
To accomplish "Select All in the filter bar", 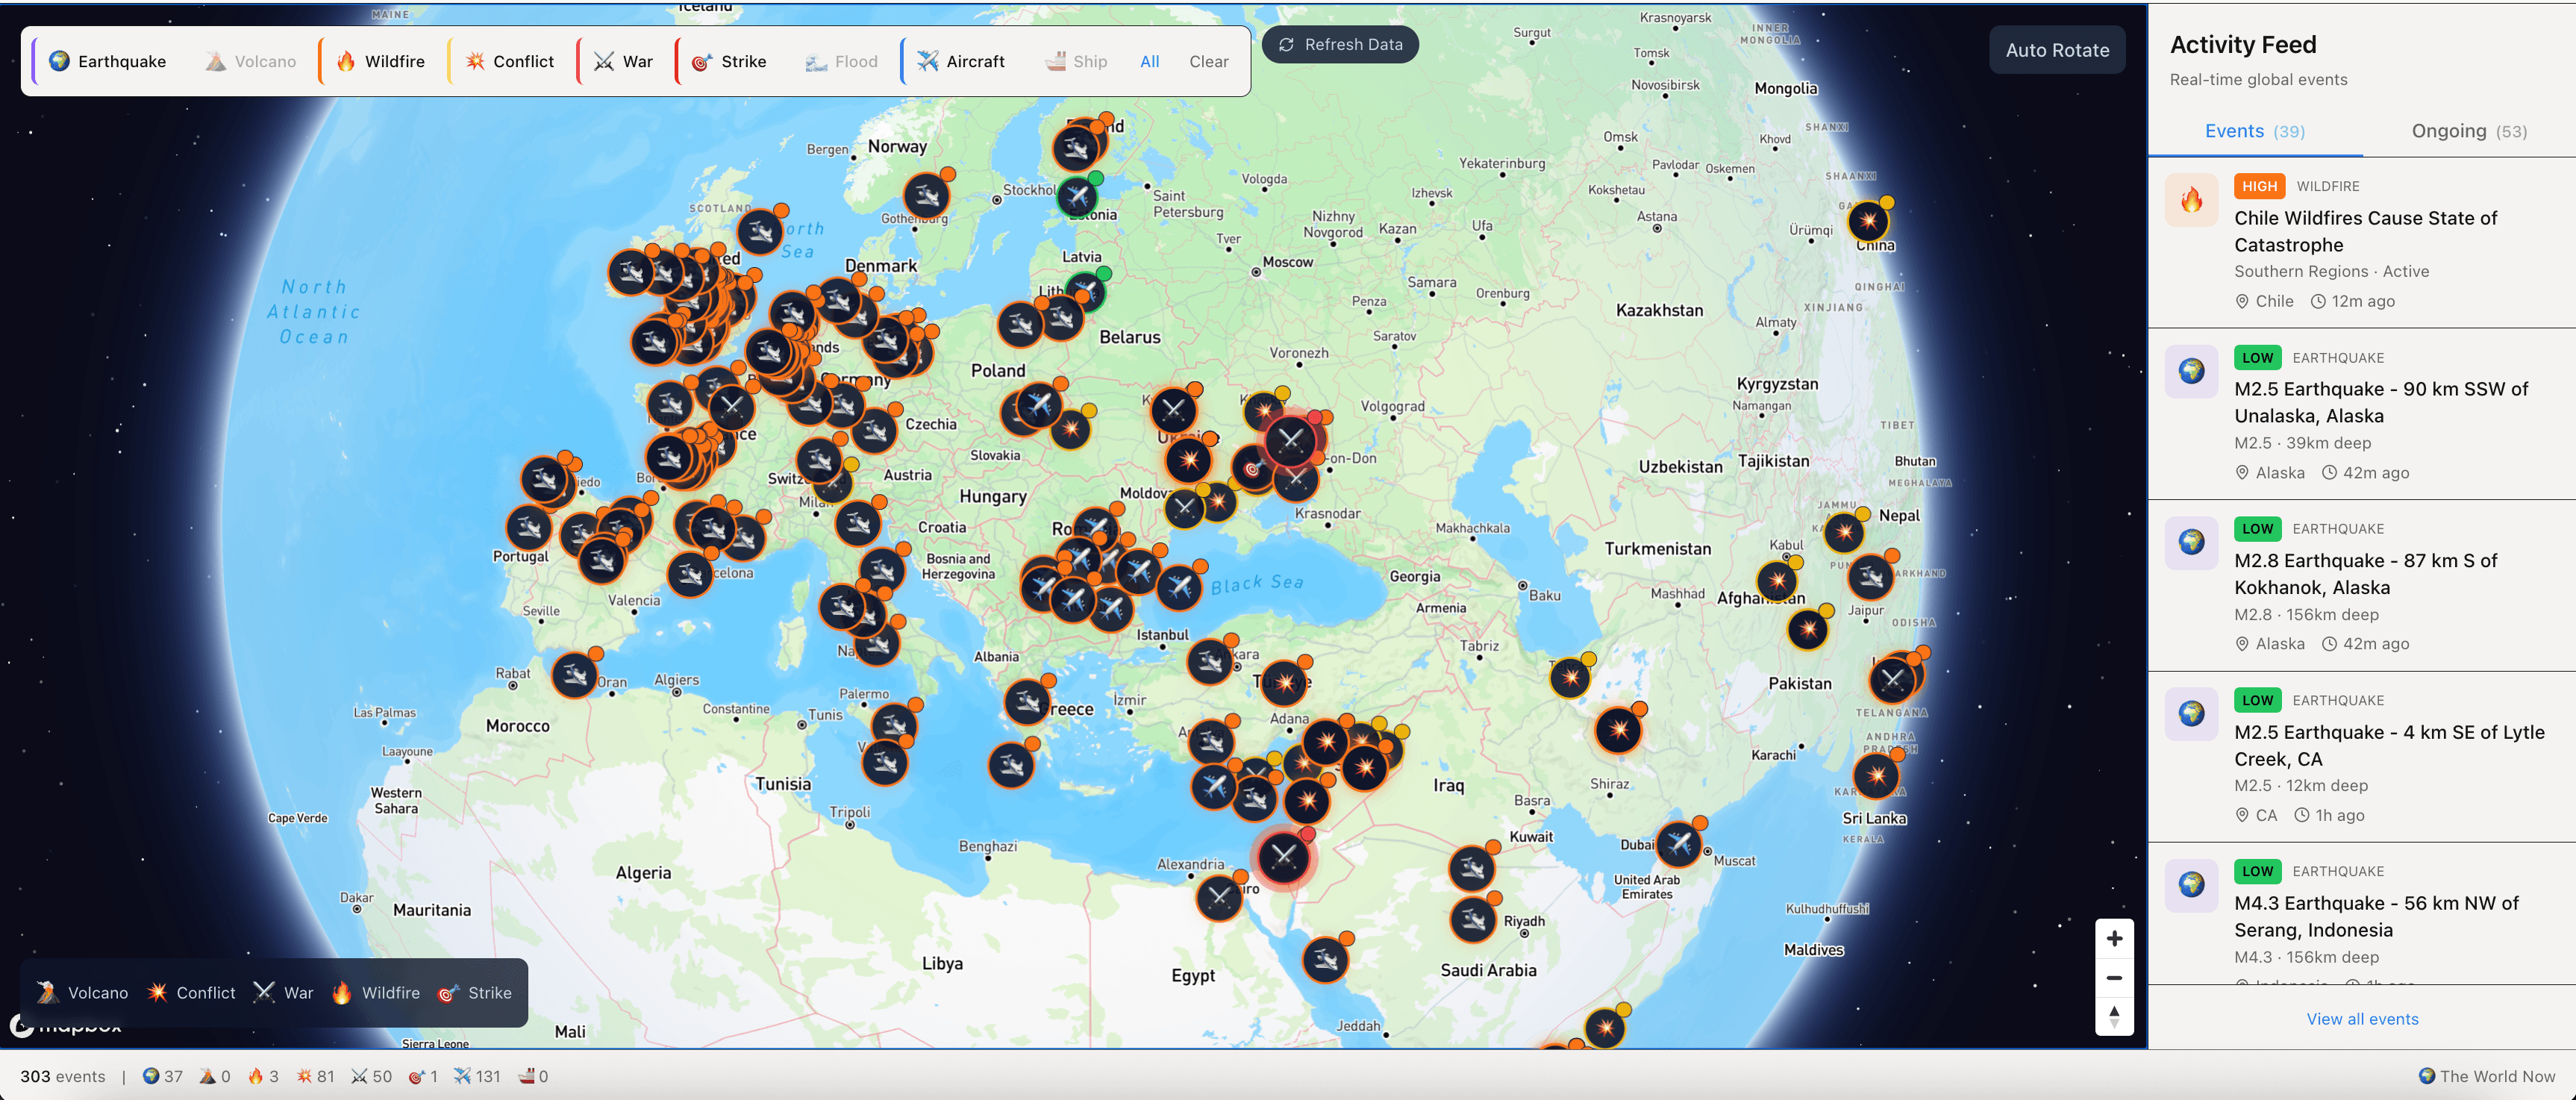I will pos(1149,61).
